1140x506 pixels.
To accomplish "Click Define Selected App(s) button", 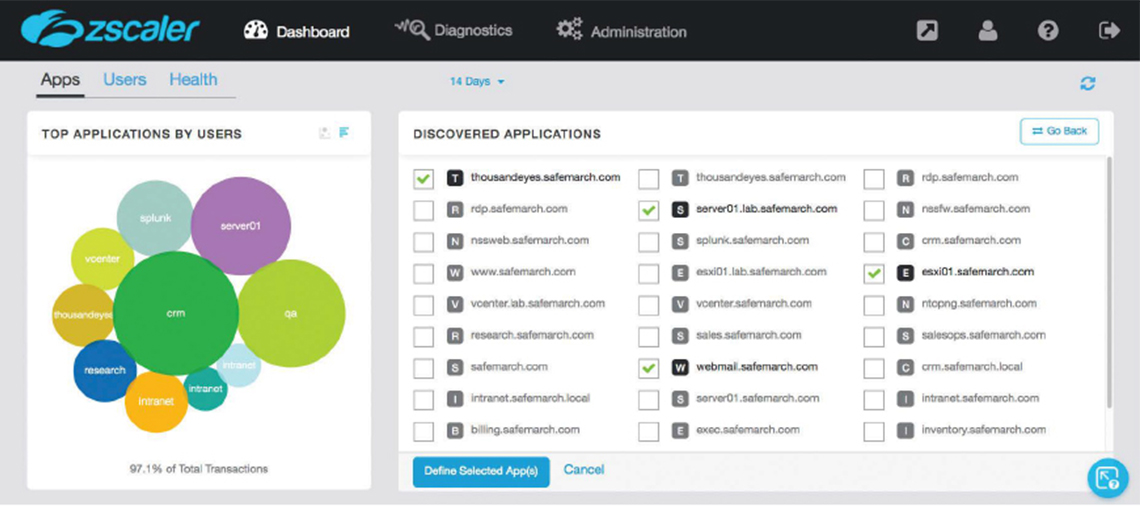I will [481, 471].
